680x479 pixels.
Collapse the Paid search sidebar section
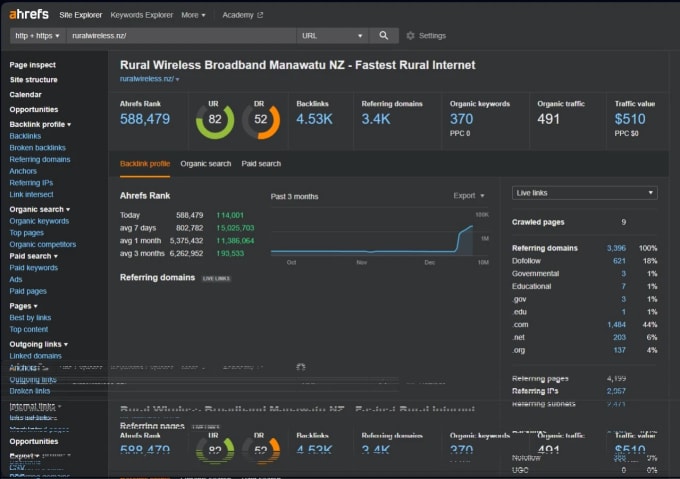pyautogui.click(x=33, y=256)
